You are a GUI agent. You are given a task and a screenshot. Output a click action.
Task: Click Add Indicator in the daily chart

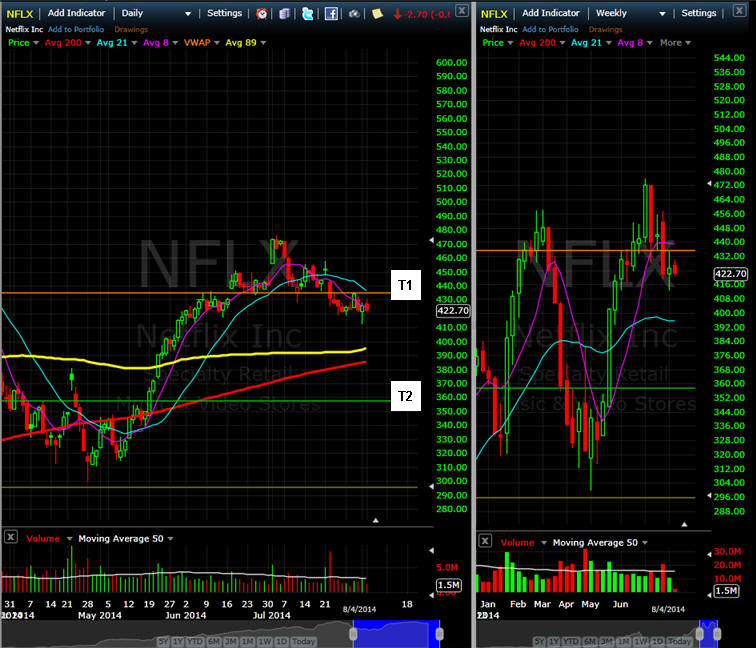point(76,13)
